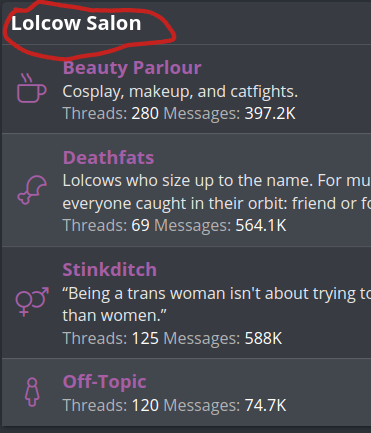Open the Stinkditch forum

(109, 269)
